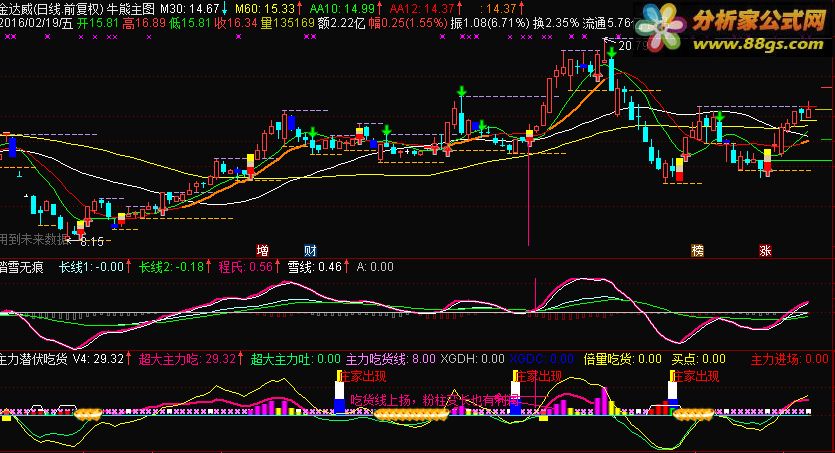Select the 牛熊主图 main indicator title
The height and width of the screenshot is (453, 835).
131,9
